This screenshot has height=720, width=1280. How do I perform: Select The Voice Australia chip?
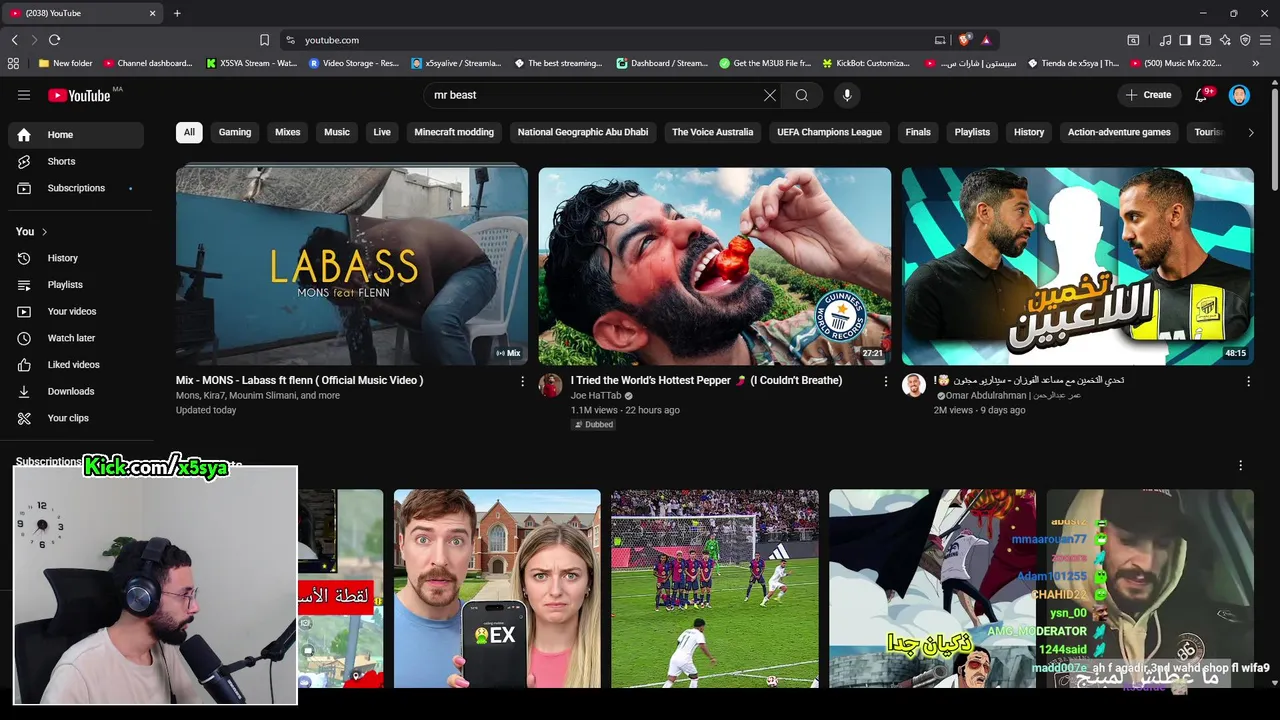click(x=713, y=132)
